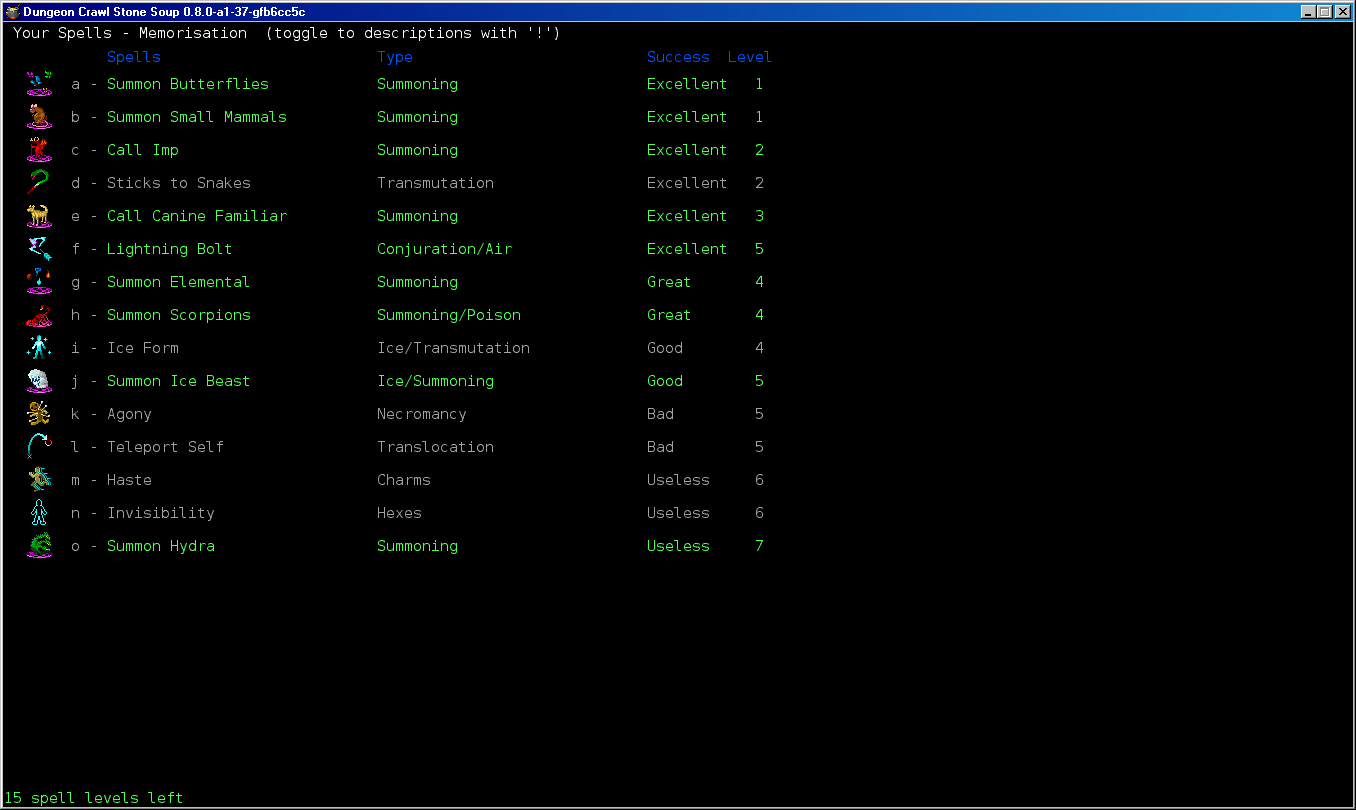1356x810 pixels.
Task: Click the Ice Form spell icon
Action: 39,348
